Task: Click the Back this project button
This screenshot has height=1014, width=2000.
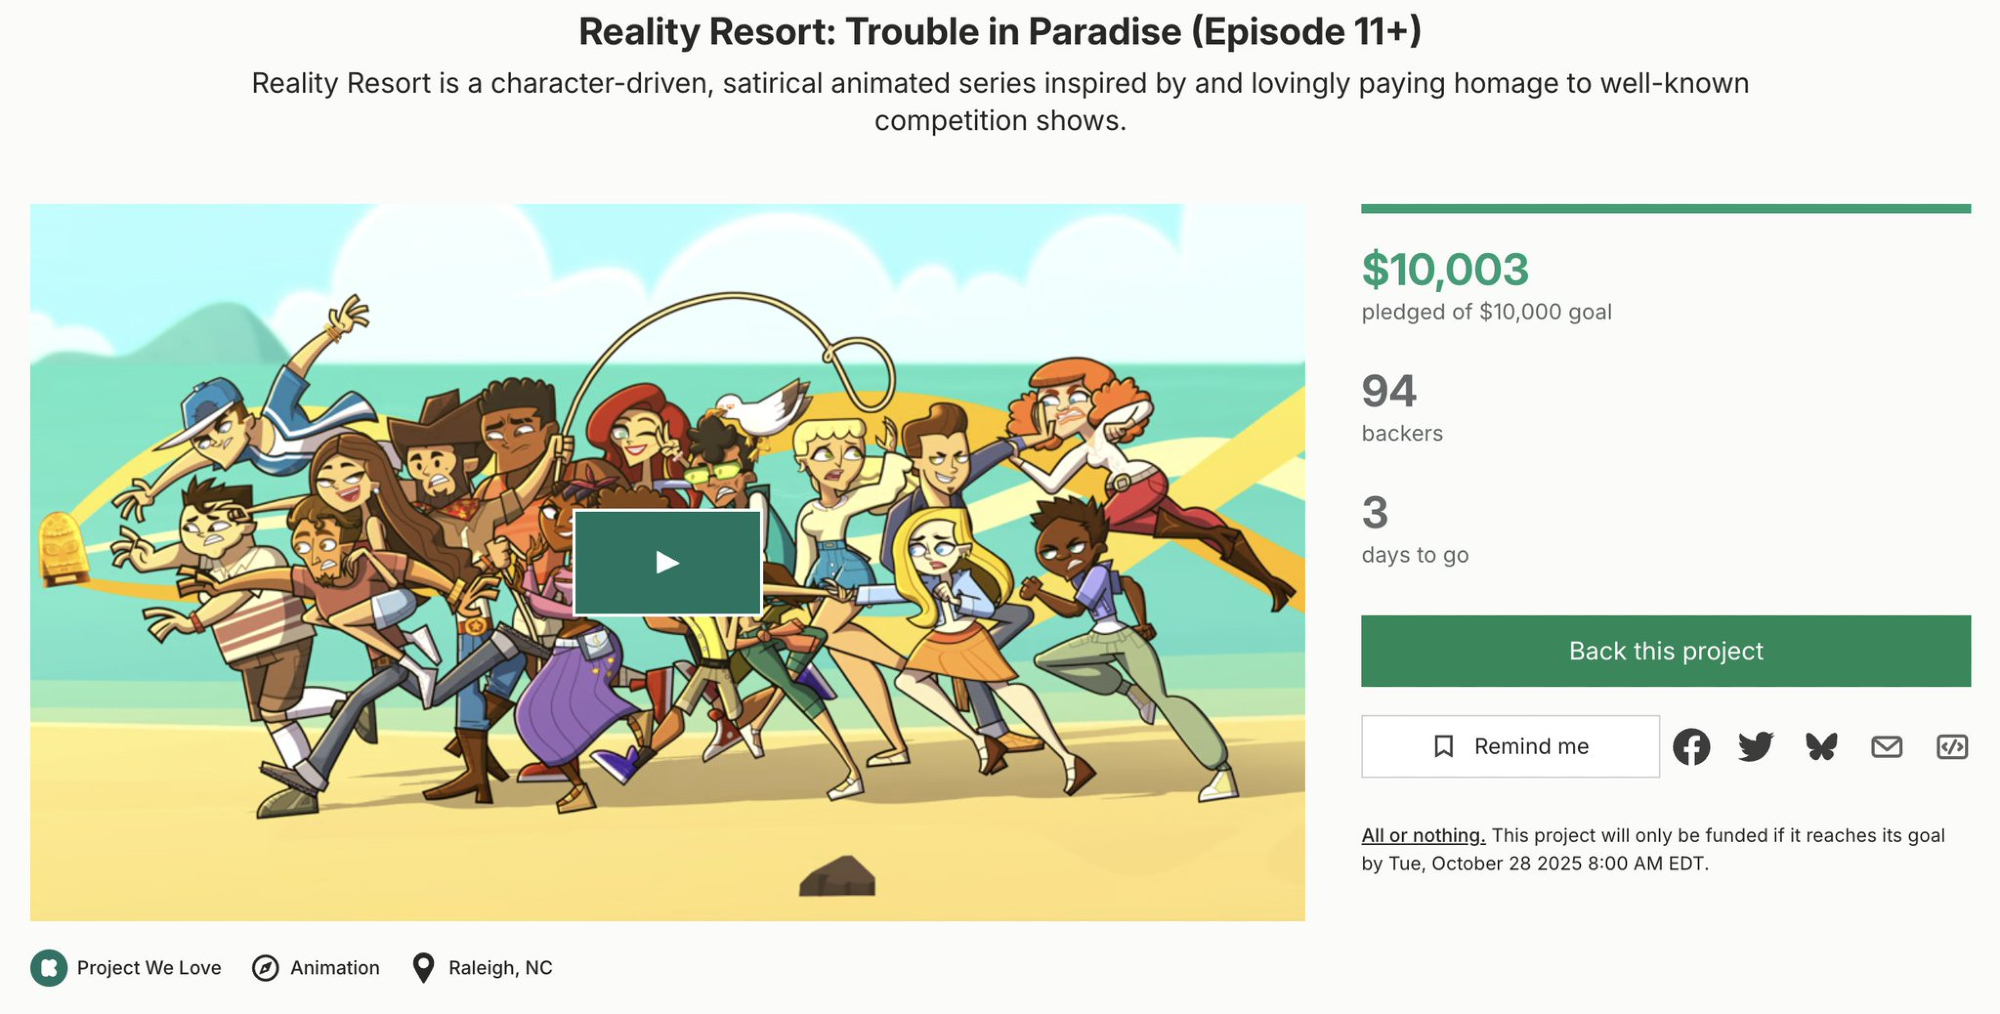Action: coord(1665,651)
